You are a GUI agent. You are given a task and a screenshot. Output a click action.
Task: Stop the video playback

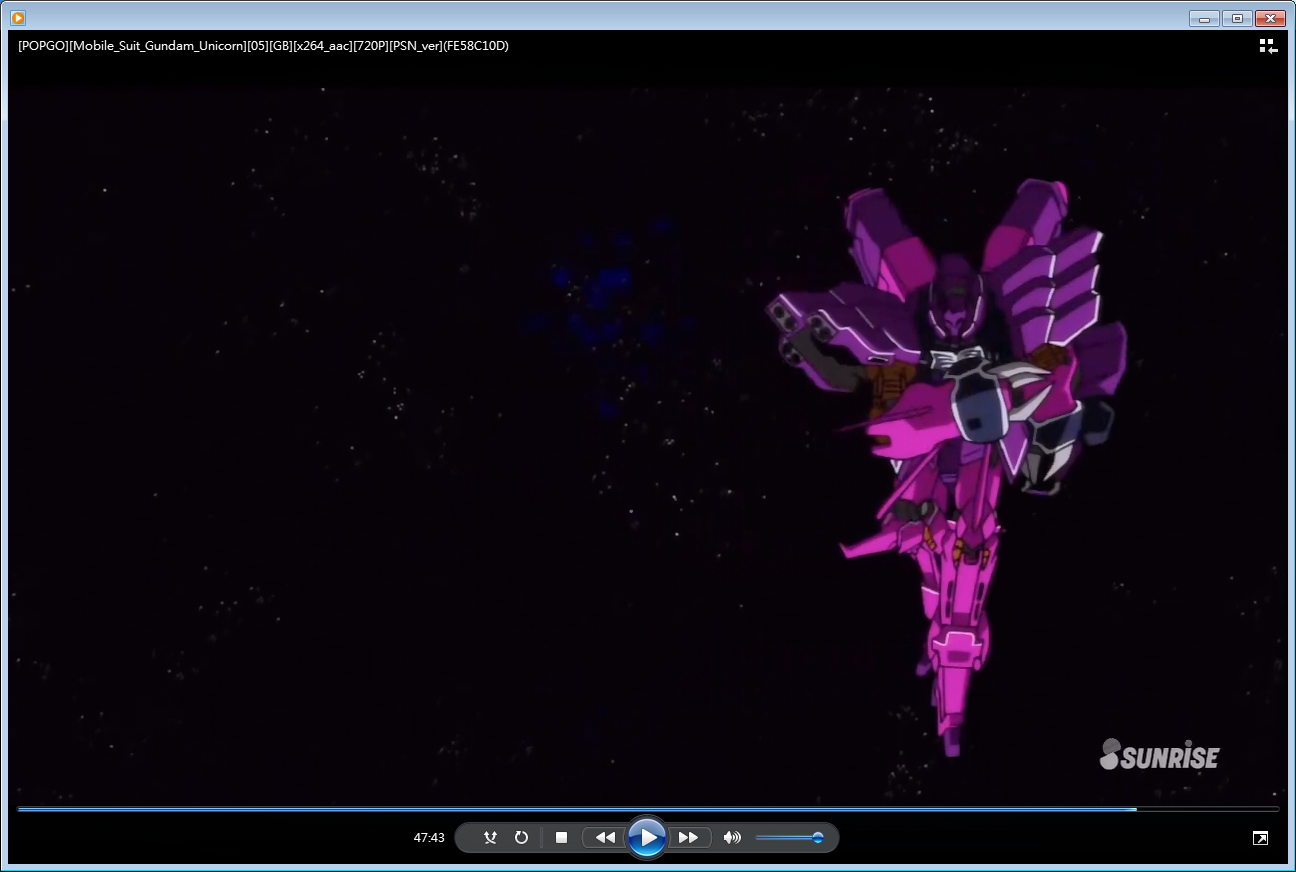tap(561, 838)
